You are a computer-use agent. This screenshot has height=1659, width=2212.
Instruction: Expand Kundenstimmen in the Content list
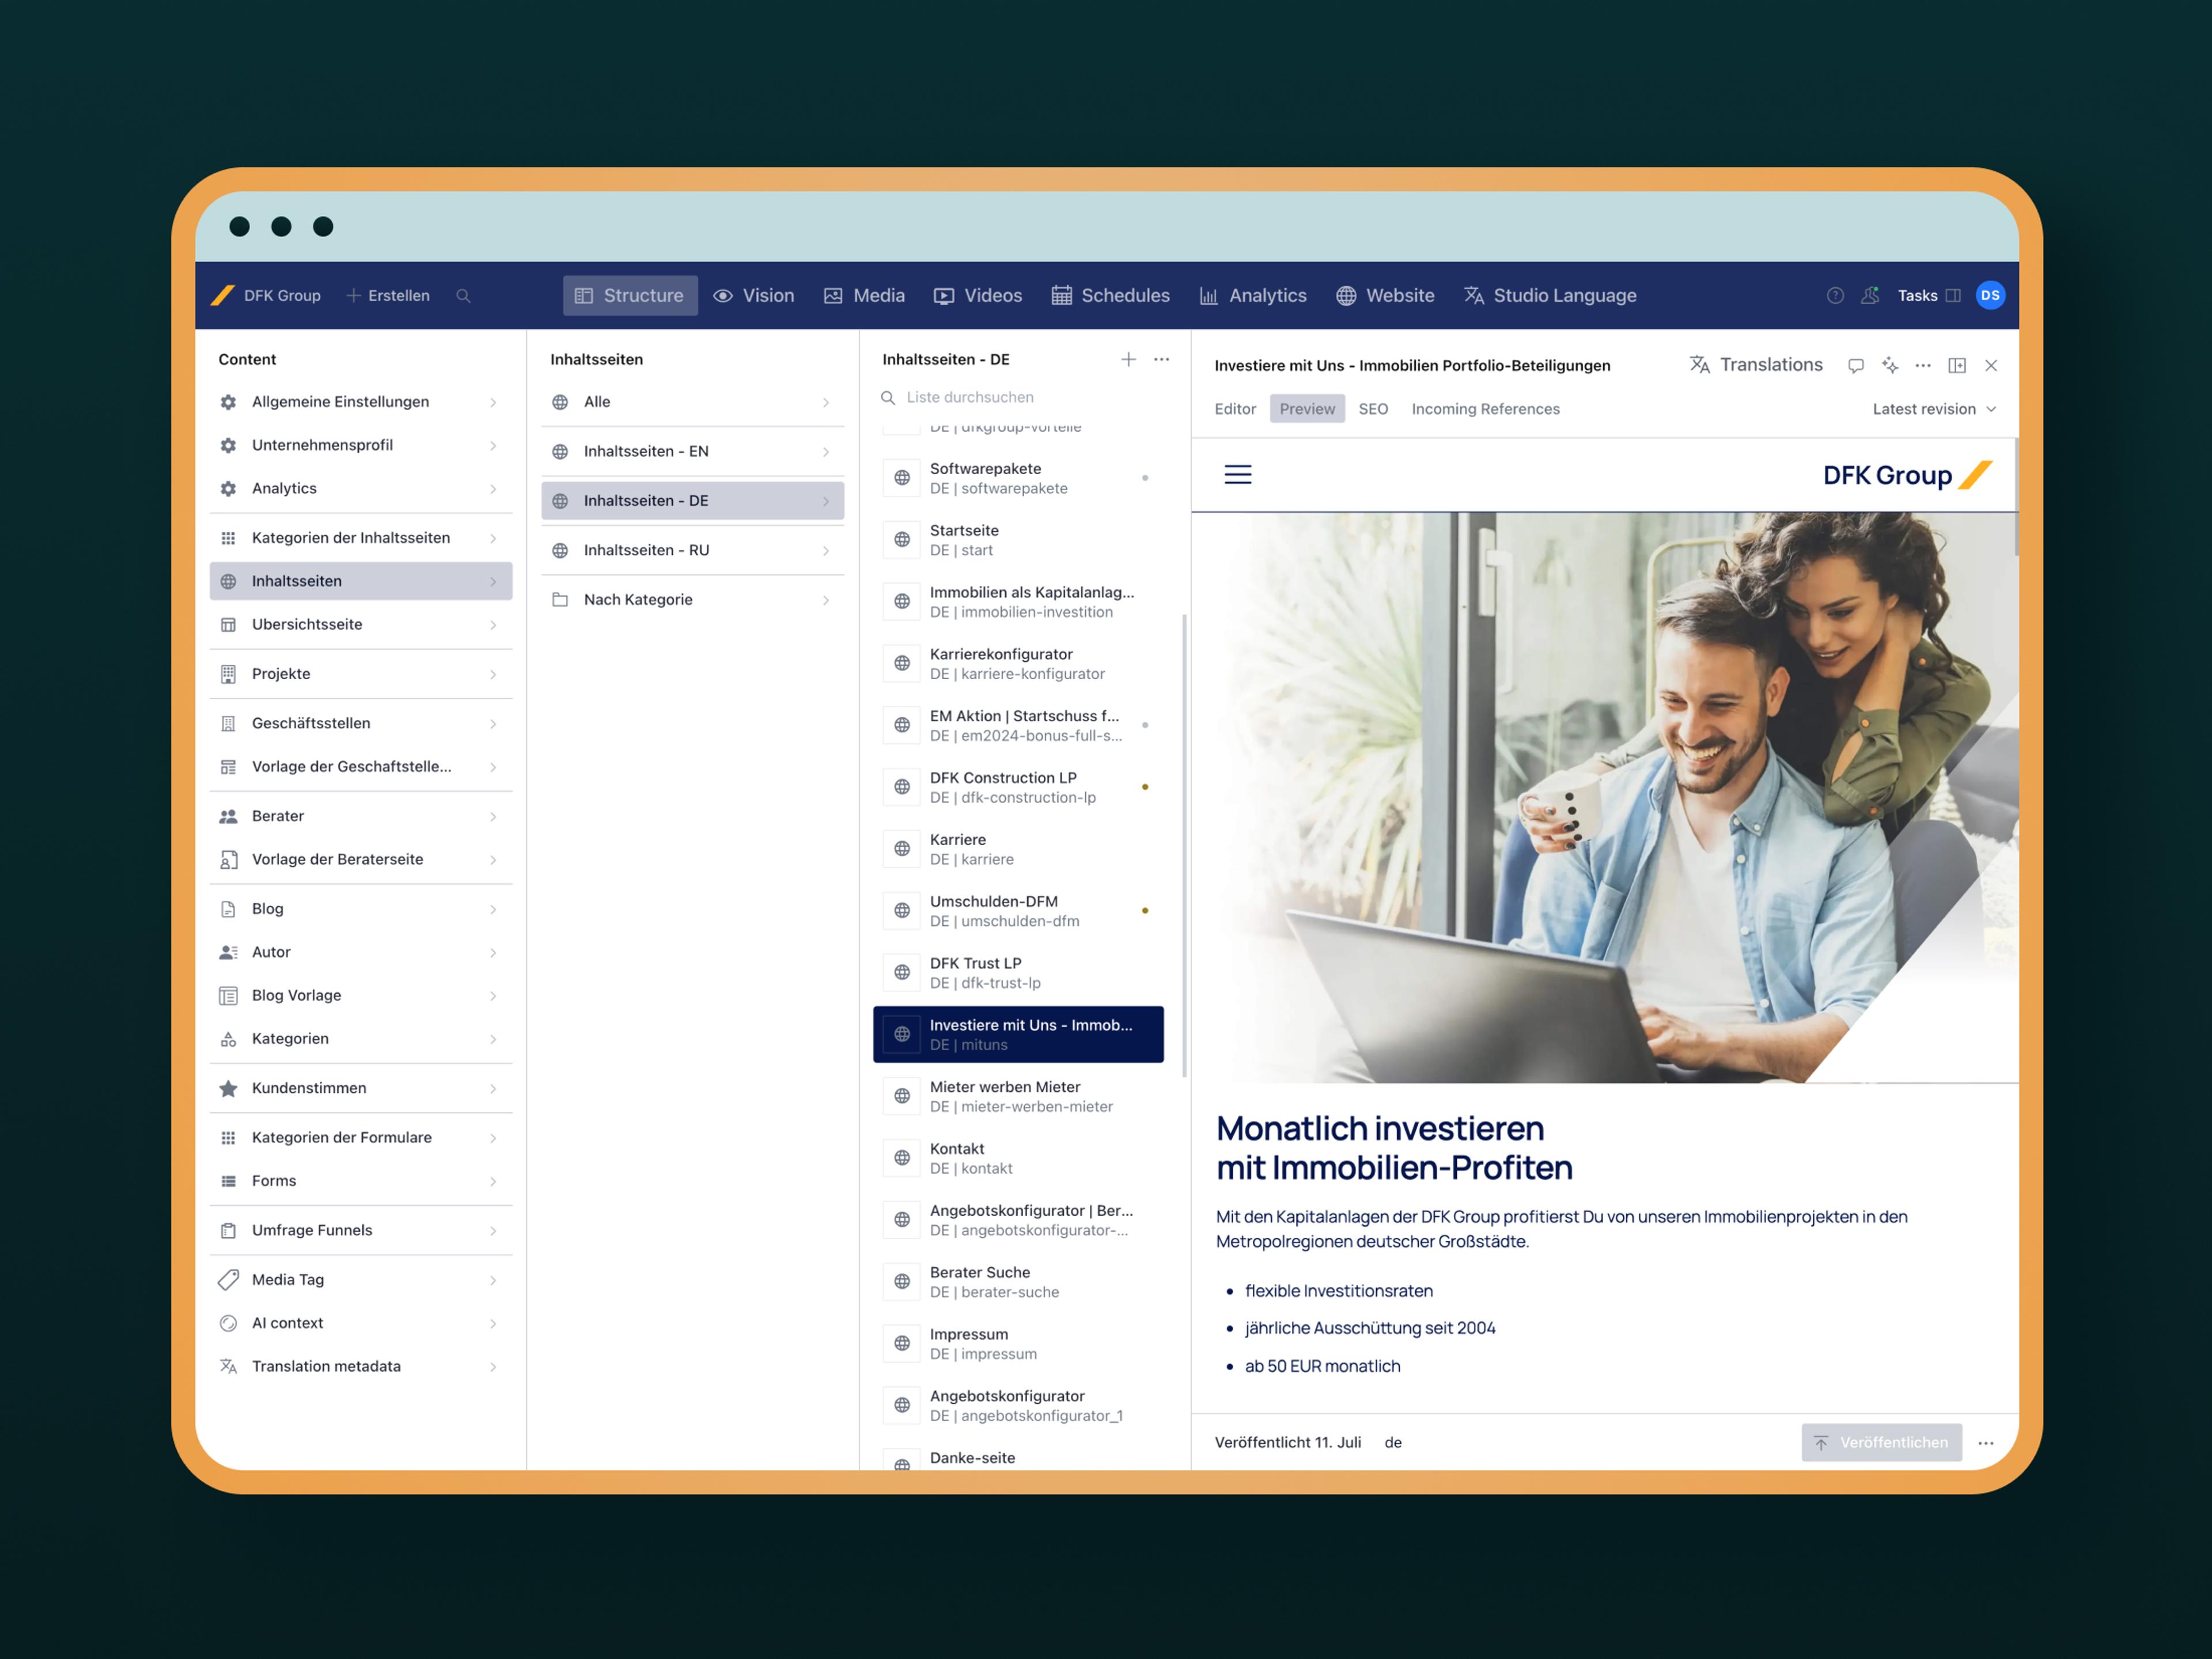[360, 1088]
